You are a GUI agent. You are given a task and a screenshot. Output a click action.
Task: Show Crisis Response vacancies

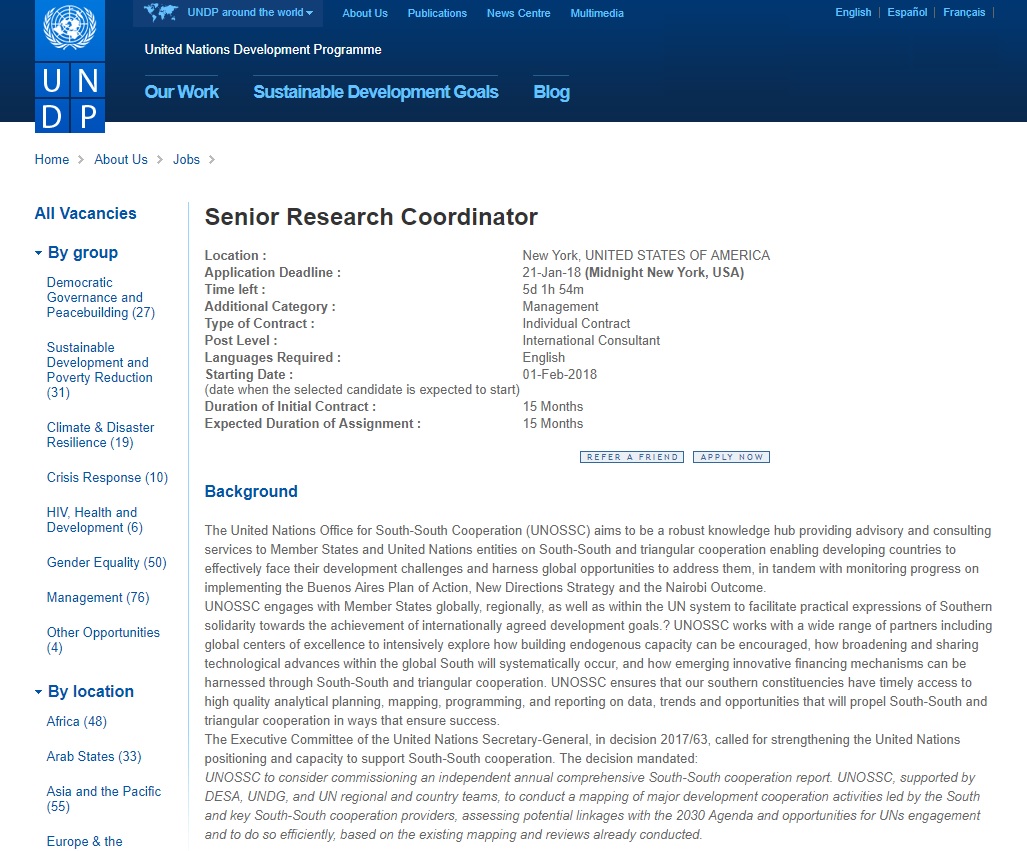coord(107,478)
